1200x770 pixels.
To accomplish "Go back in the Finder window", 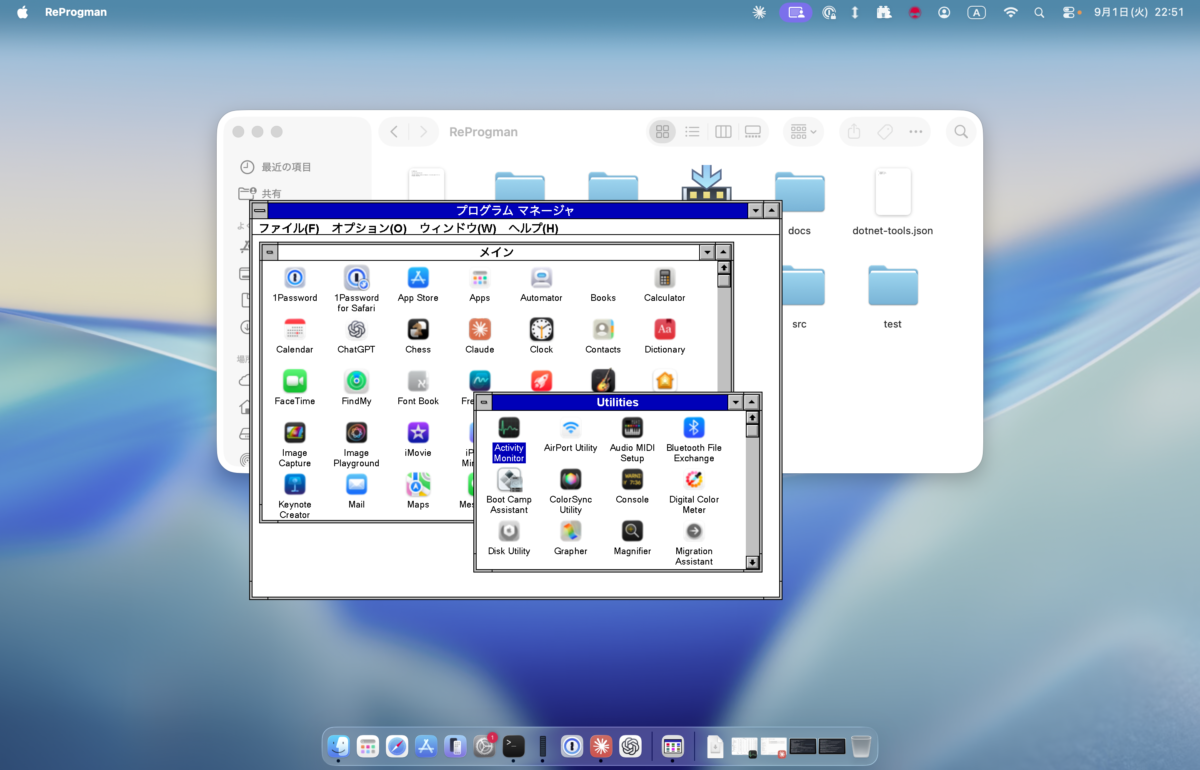I will pyautogui.click(x=394, y=131).
